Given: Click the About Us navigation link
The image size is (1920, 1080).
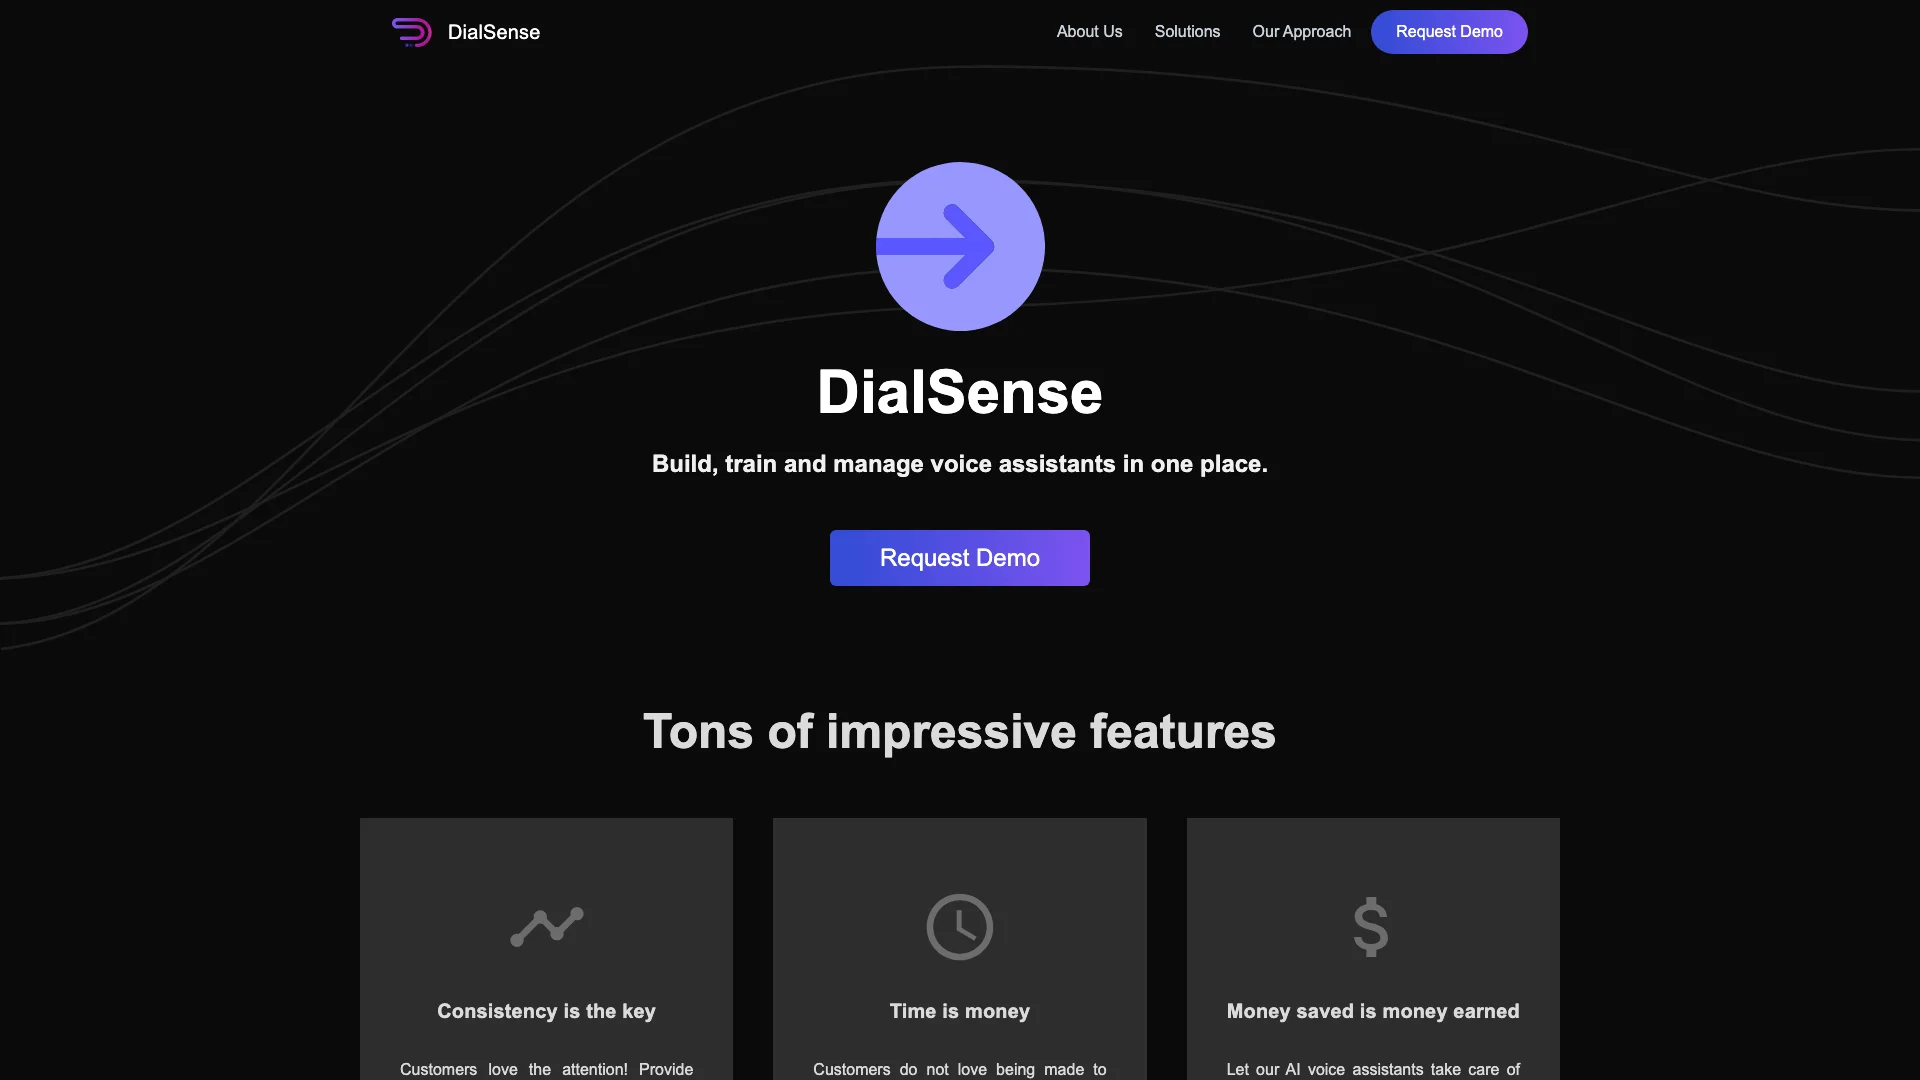Looking at the screenshot, I should point(1089,32).
